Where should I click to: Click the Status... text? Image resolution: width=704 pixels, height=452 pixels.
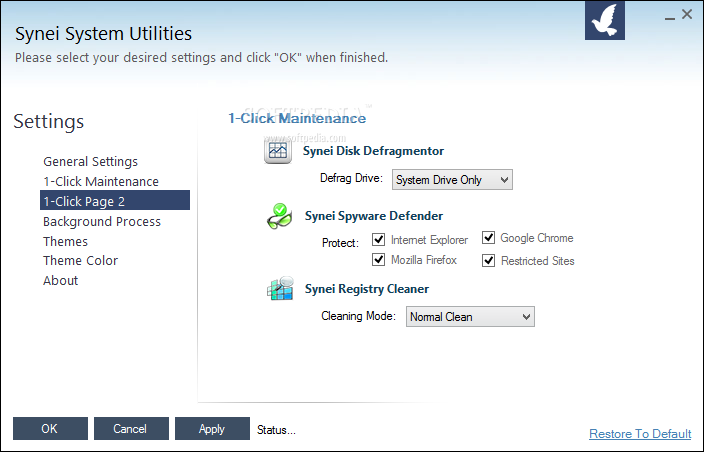(276, 430)
